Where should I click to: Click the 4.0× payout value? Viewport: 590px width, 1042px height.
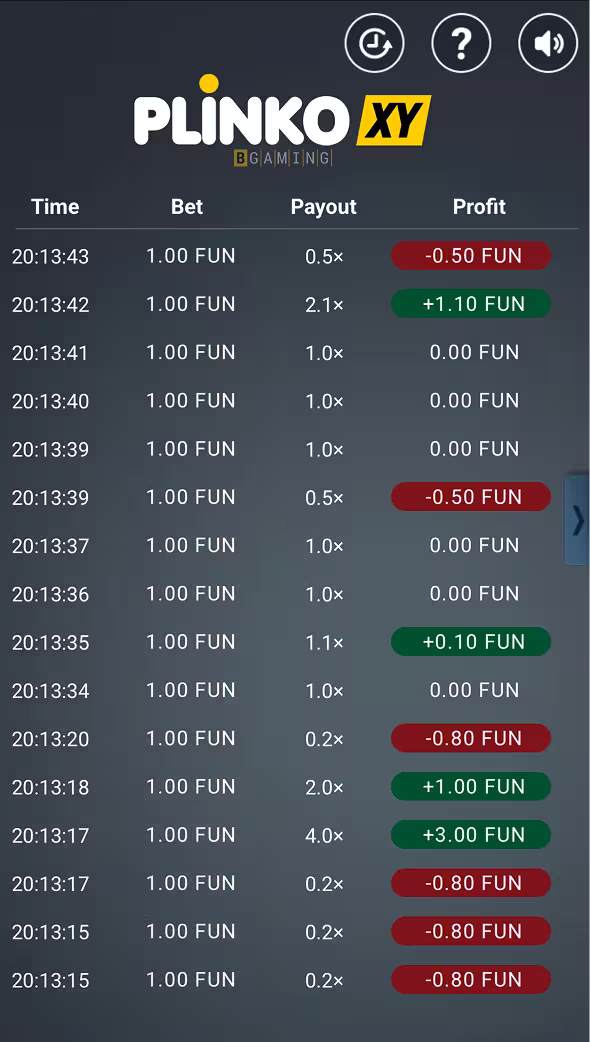(x=324, y=835)
